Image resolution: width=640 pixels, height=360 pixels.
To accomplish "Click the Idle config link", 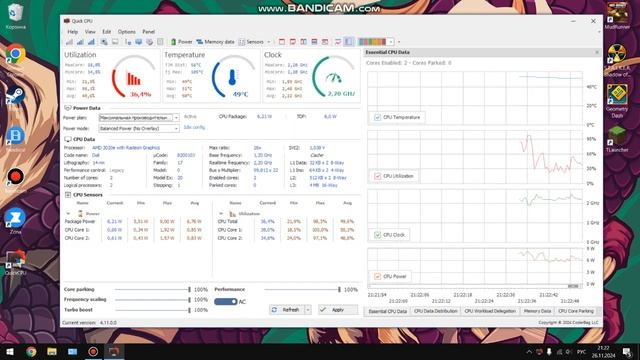I will 194,127.
